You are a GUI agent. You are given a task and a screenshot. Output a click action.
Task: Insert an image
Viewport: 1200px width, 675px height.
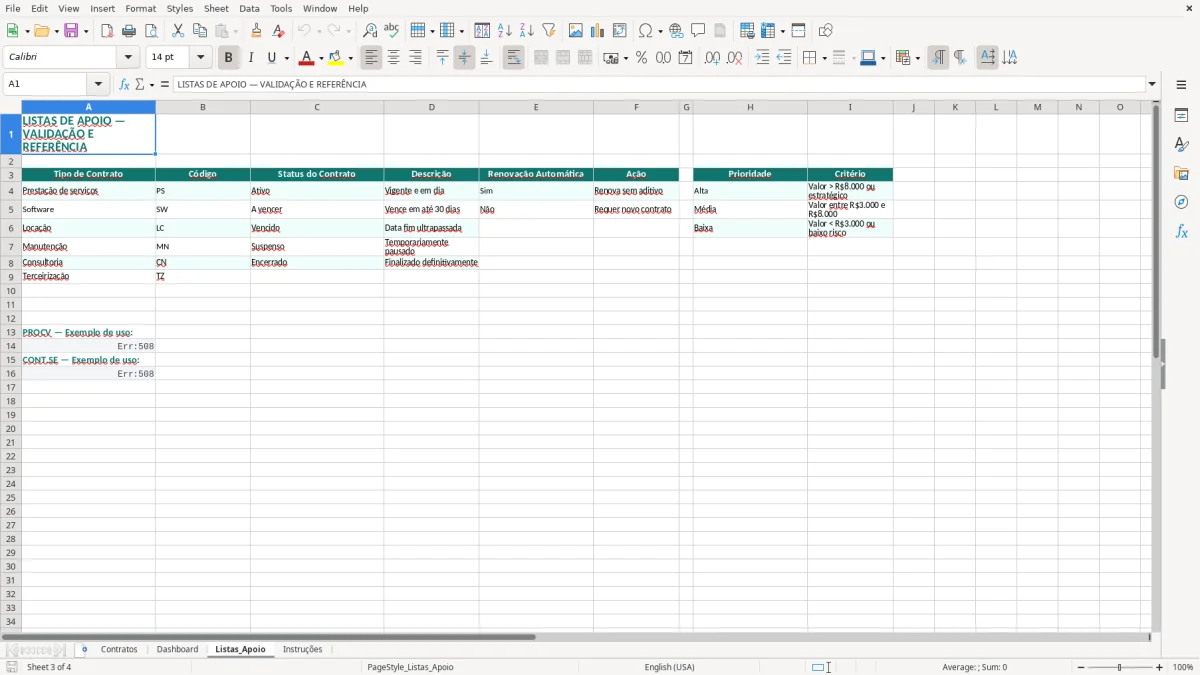(576, 31)
